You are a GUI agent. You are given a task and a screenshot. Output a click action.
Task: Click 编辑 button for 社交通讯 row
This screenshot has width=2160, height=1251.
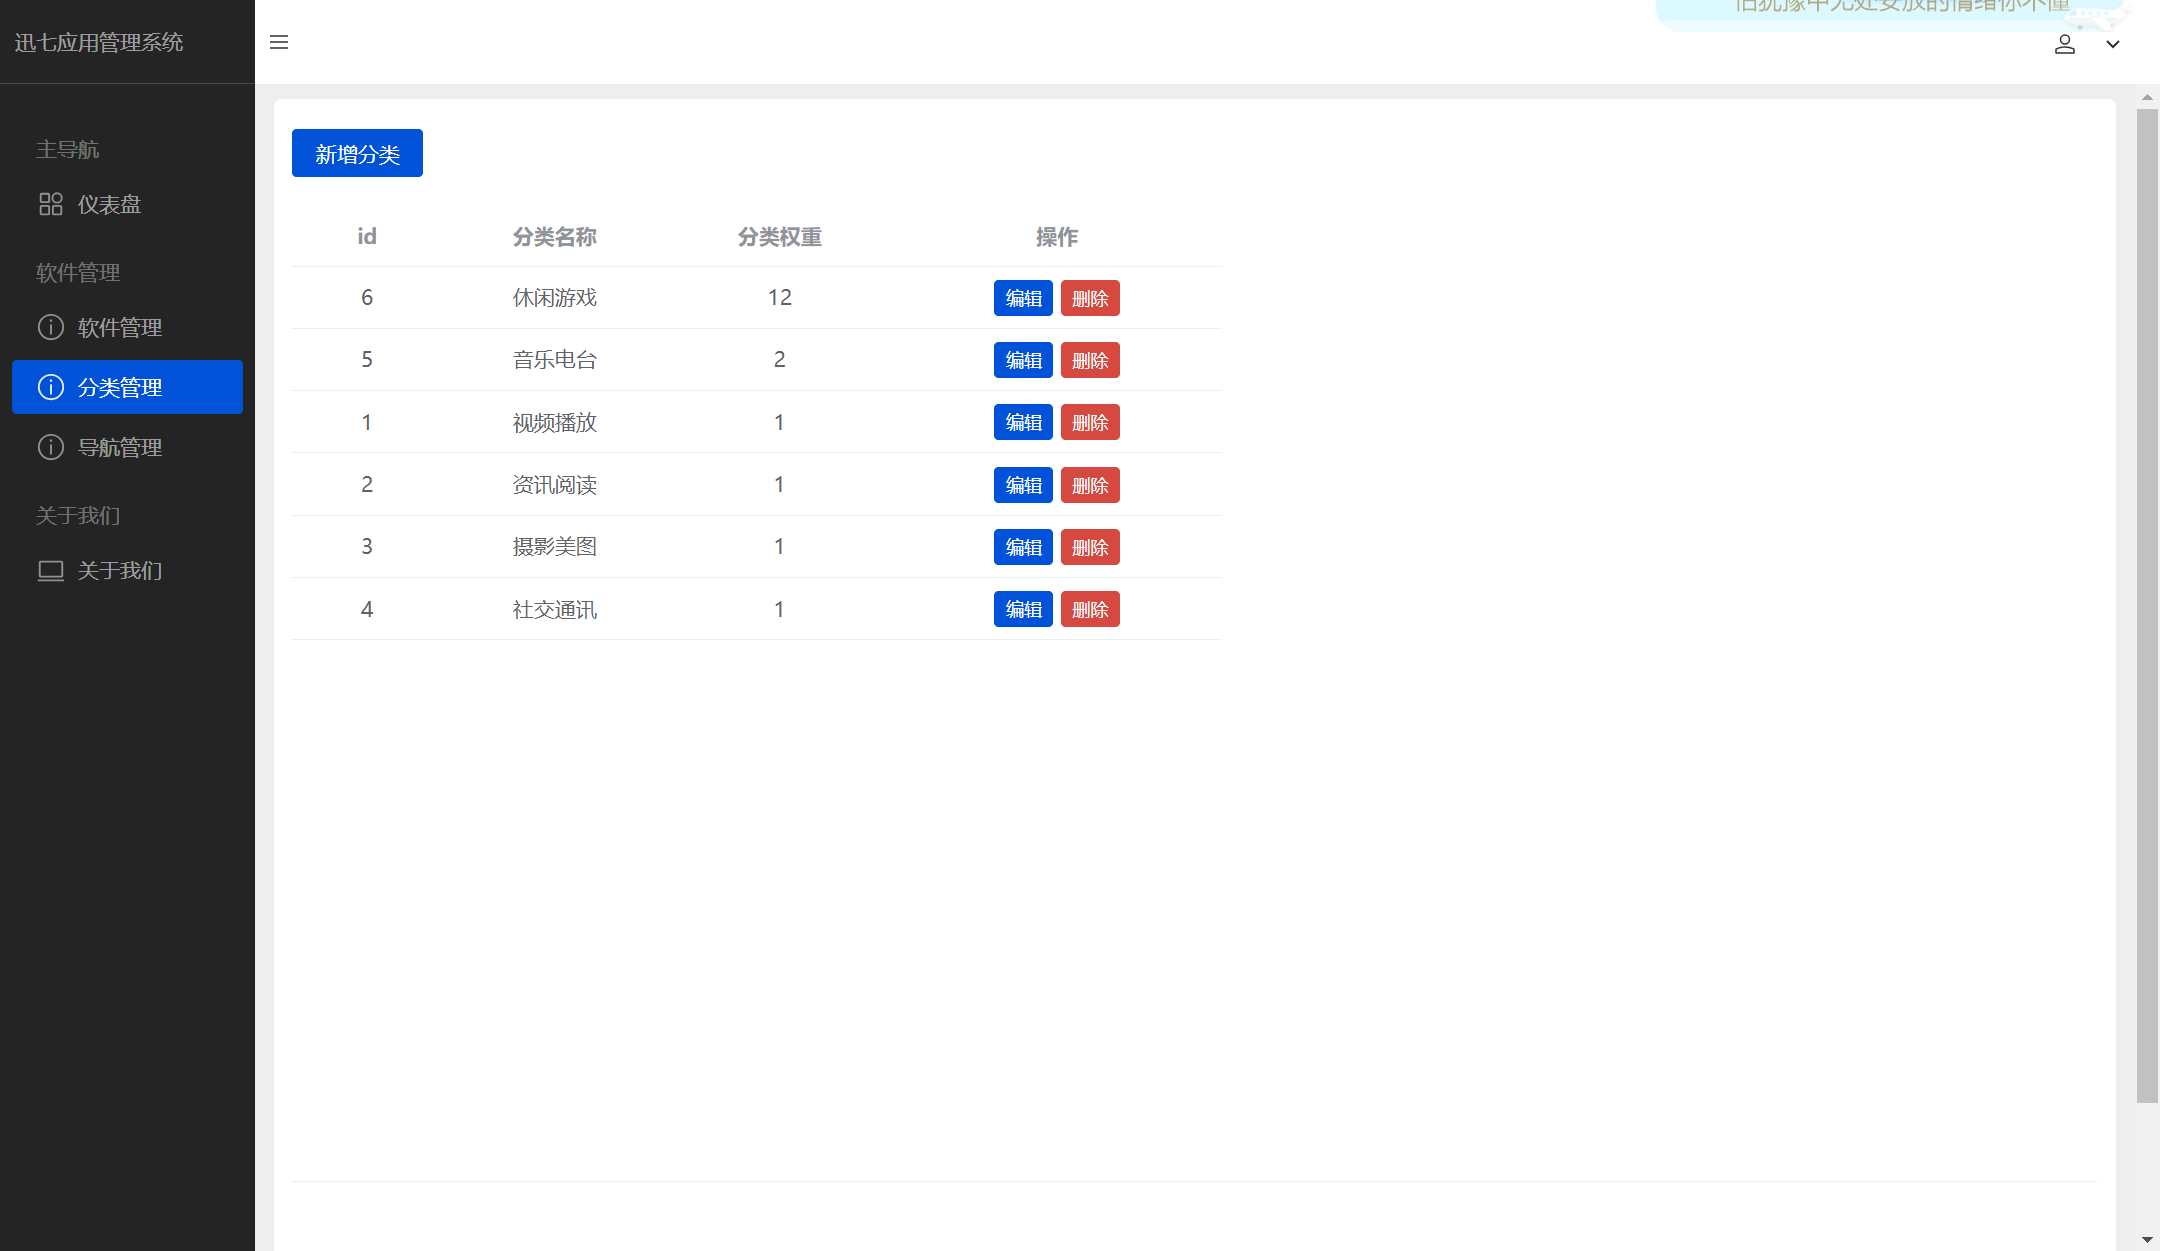pyautogui.click(x=1024, y=608)
